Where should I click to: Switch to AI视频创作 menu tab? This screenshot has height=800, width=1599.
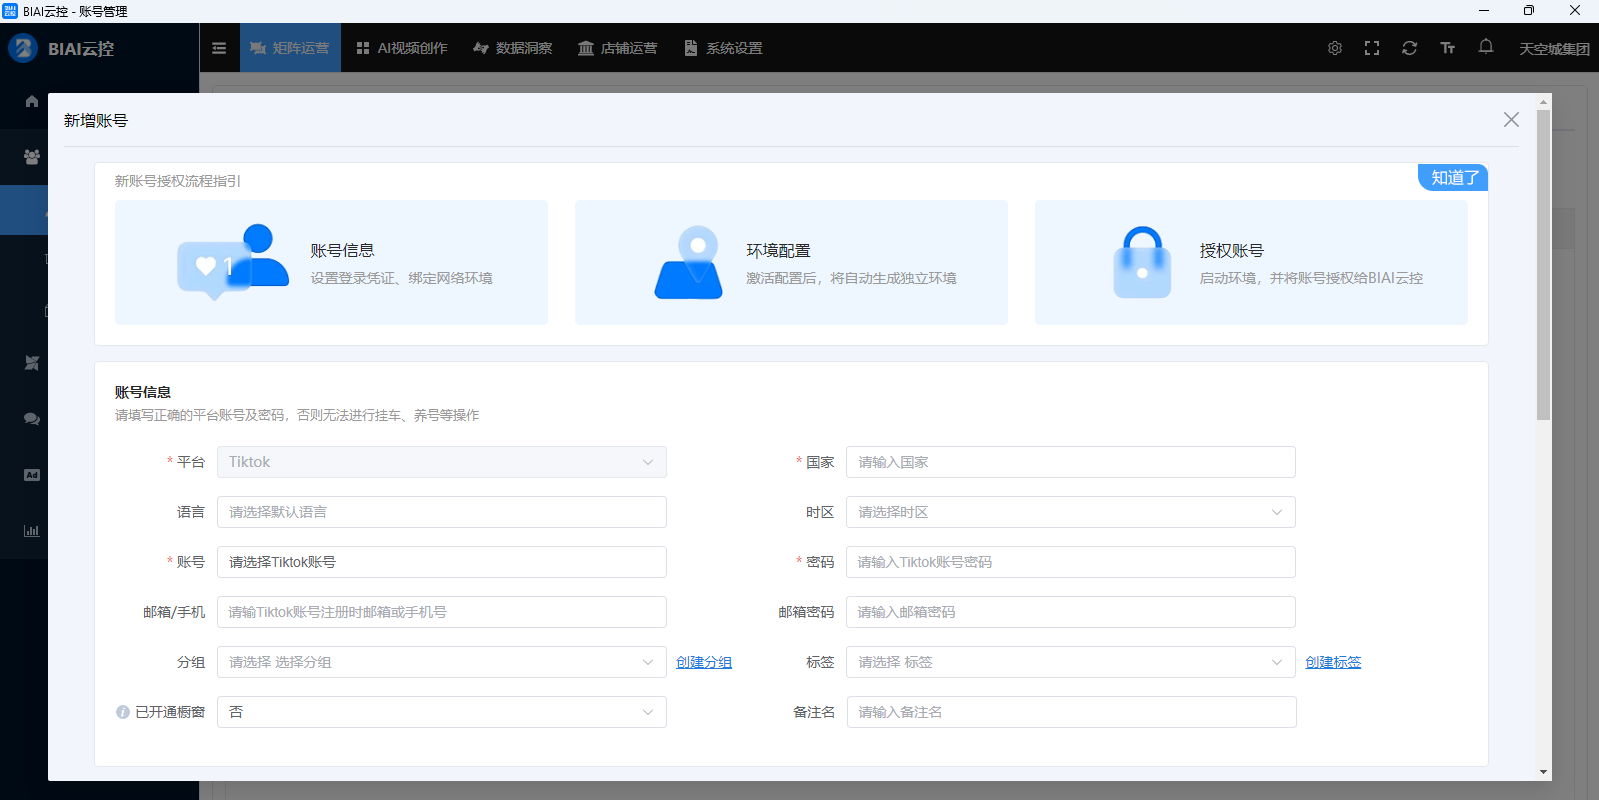coord(402,48)
